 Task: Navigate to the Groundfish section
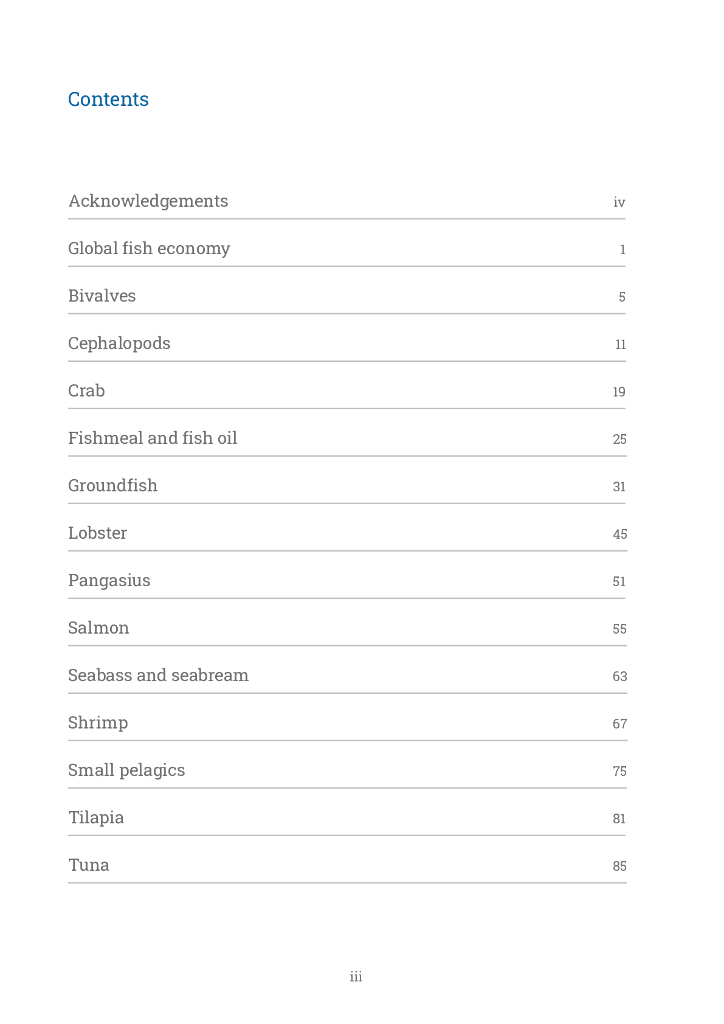click(113, 486)
